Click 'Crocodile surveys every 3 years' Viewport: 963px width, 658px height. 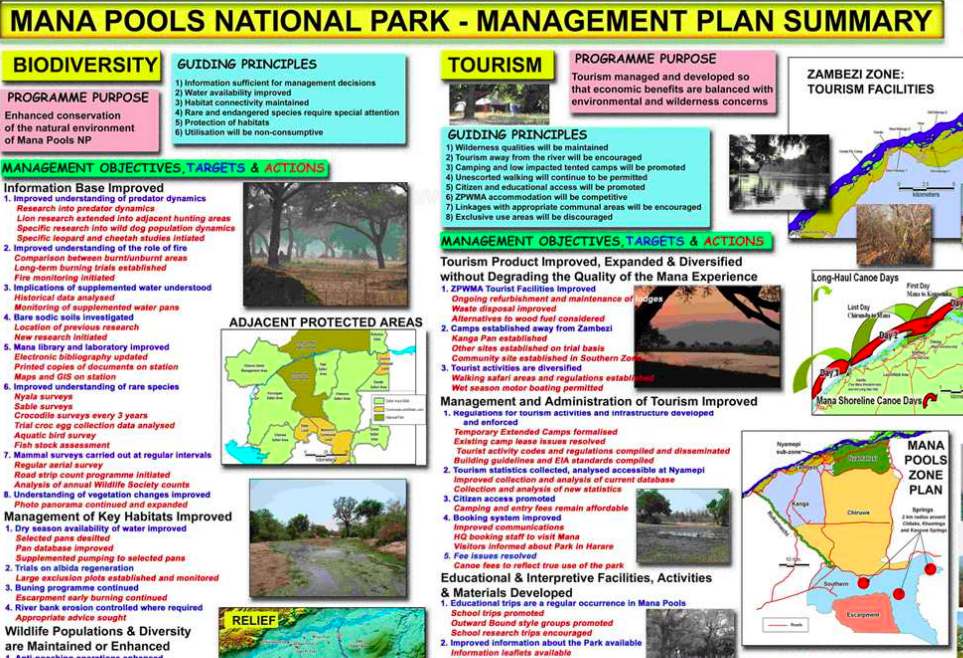coord(81,415)
